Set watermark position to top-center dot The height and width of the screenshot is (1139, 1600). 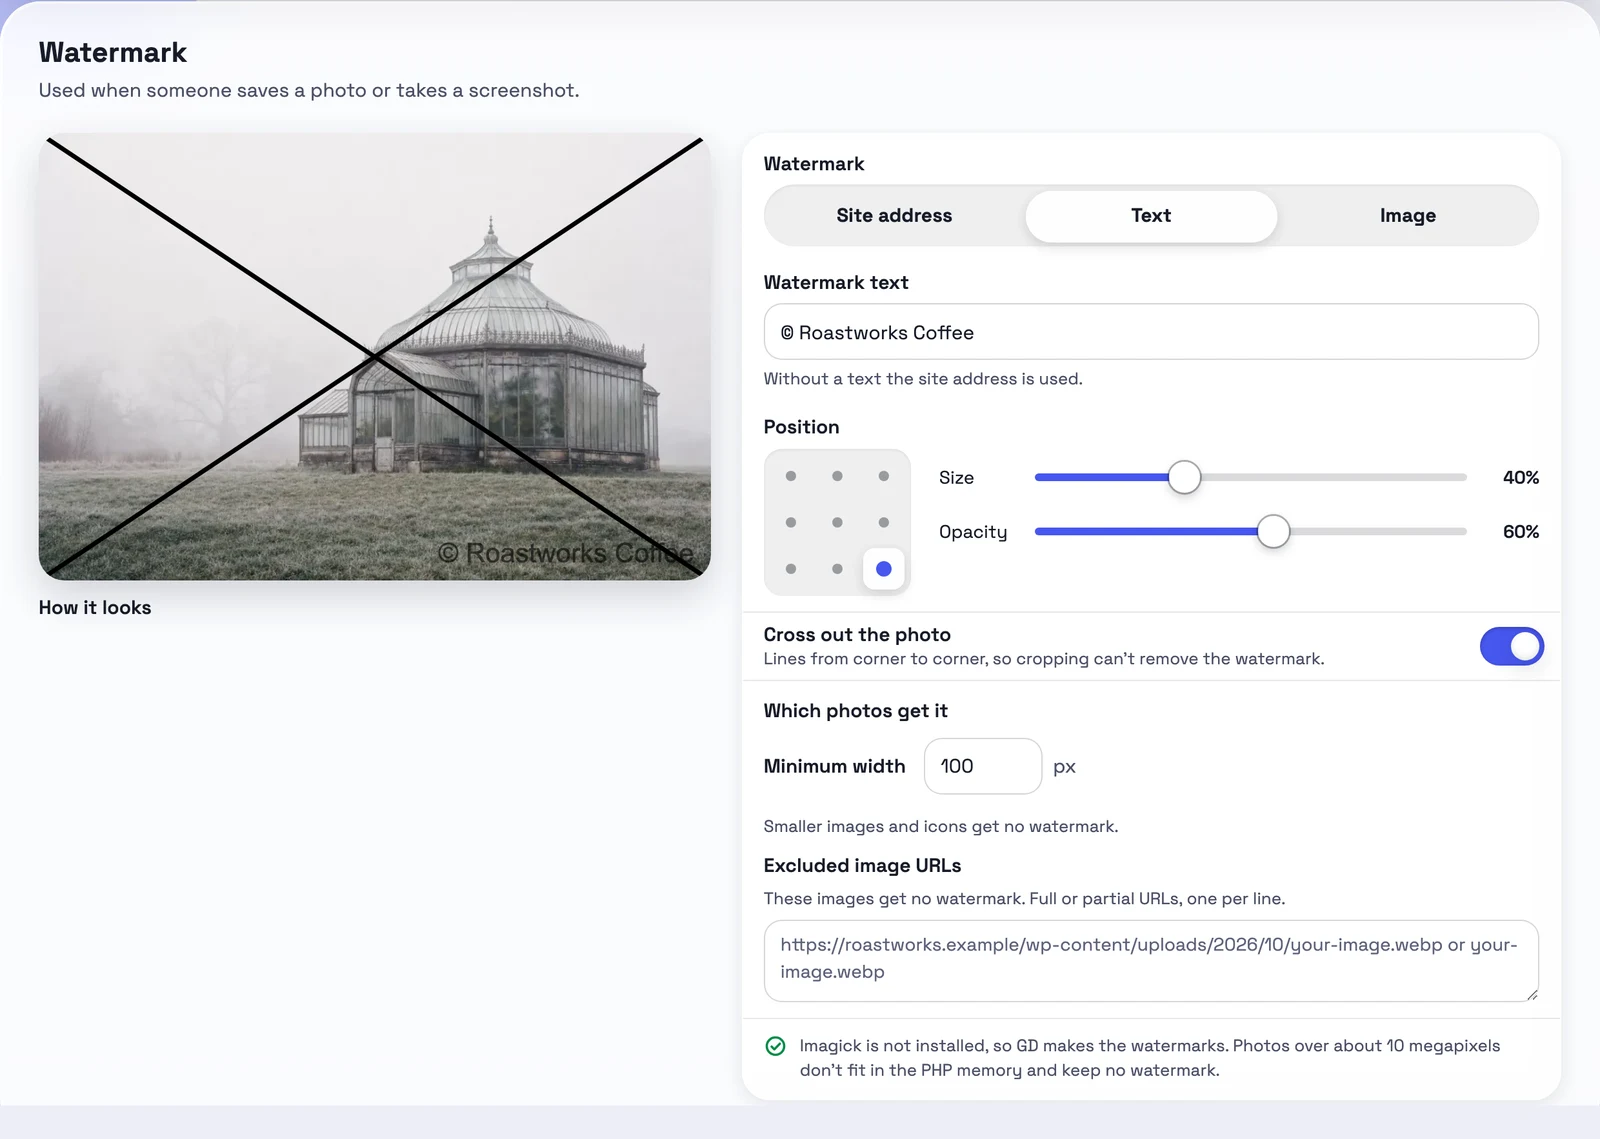[837, 476]
